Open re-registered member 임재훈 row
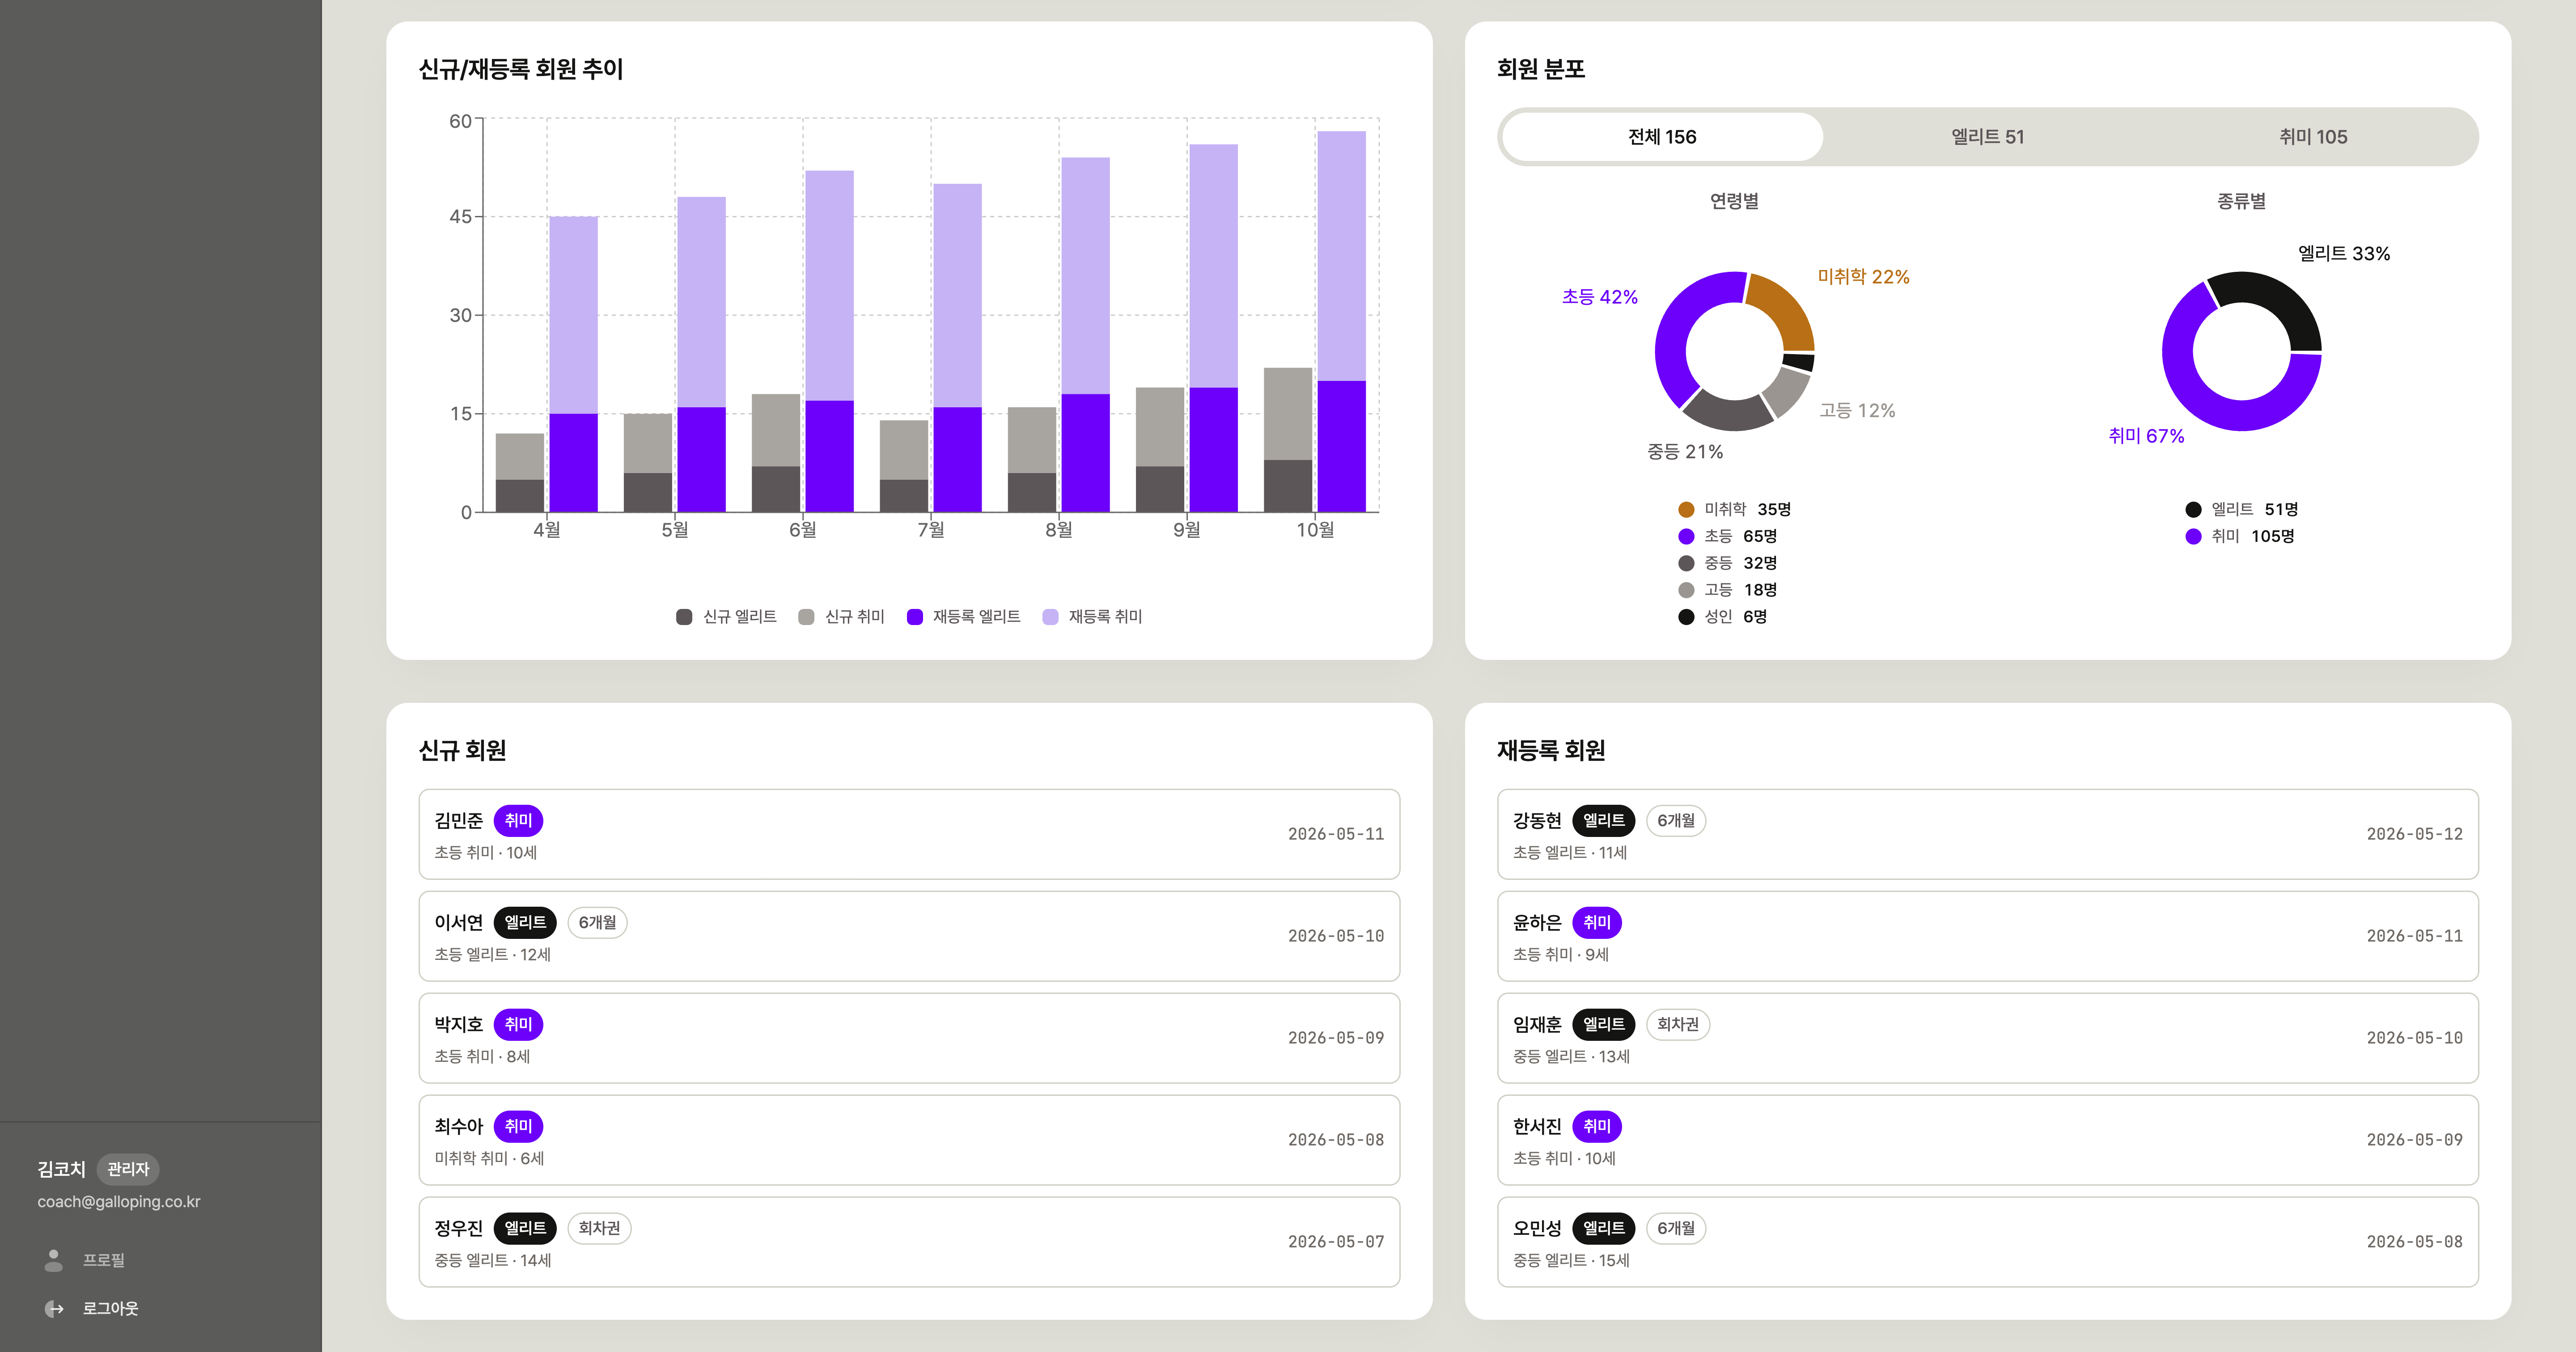Image resolution: width=2576 pixels, height=1352 pixels. click(1988, 1038)
